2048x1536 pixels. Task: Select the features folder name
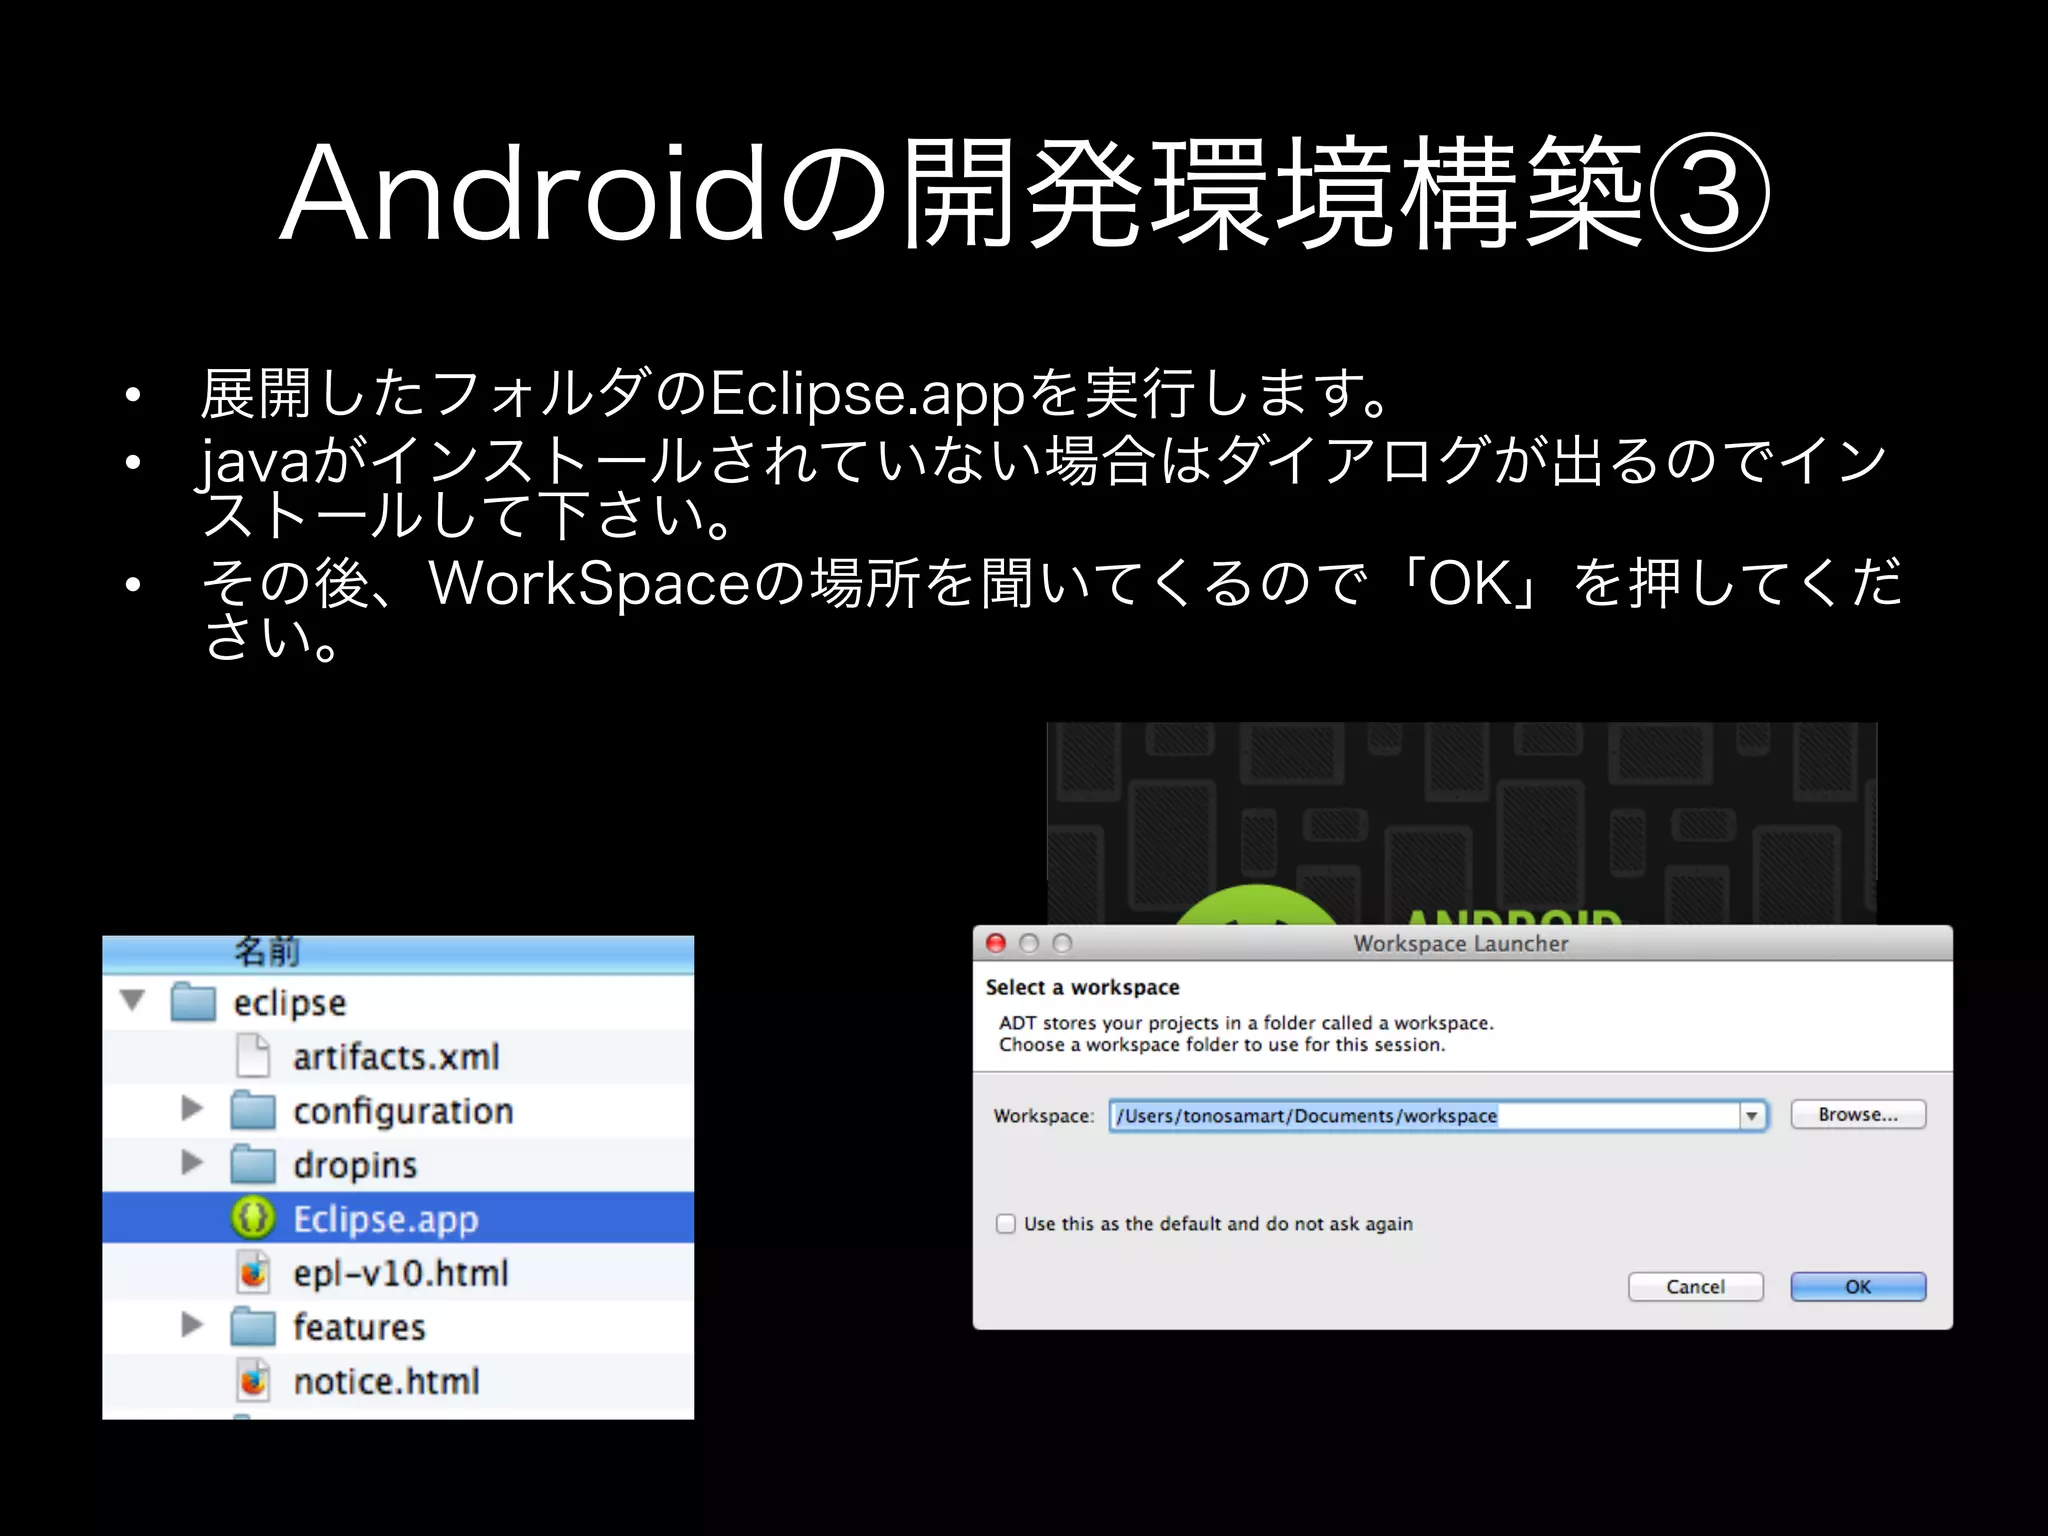pyautogui.click(x=359, y=1327)
